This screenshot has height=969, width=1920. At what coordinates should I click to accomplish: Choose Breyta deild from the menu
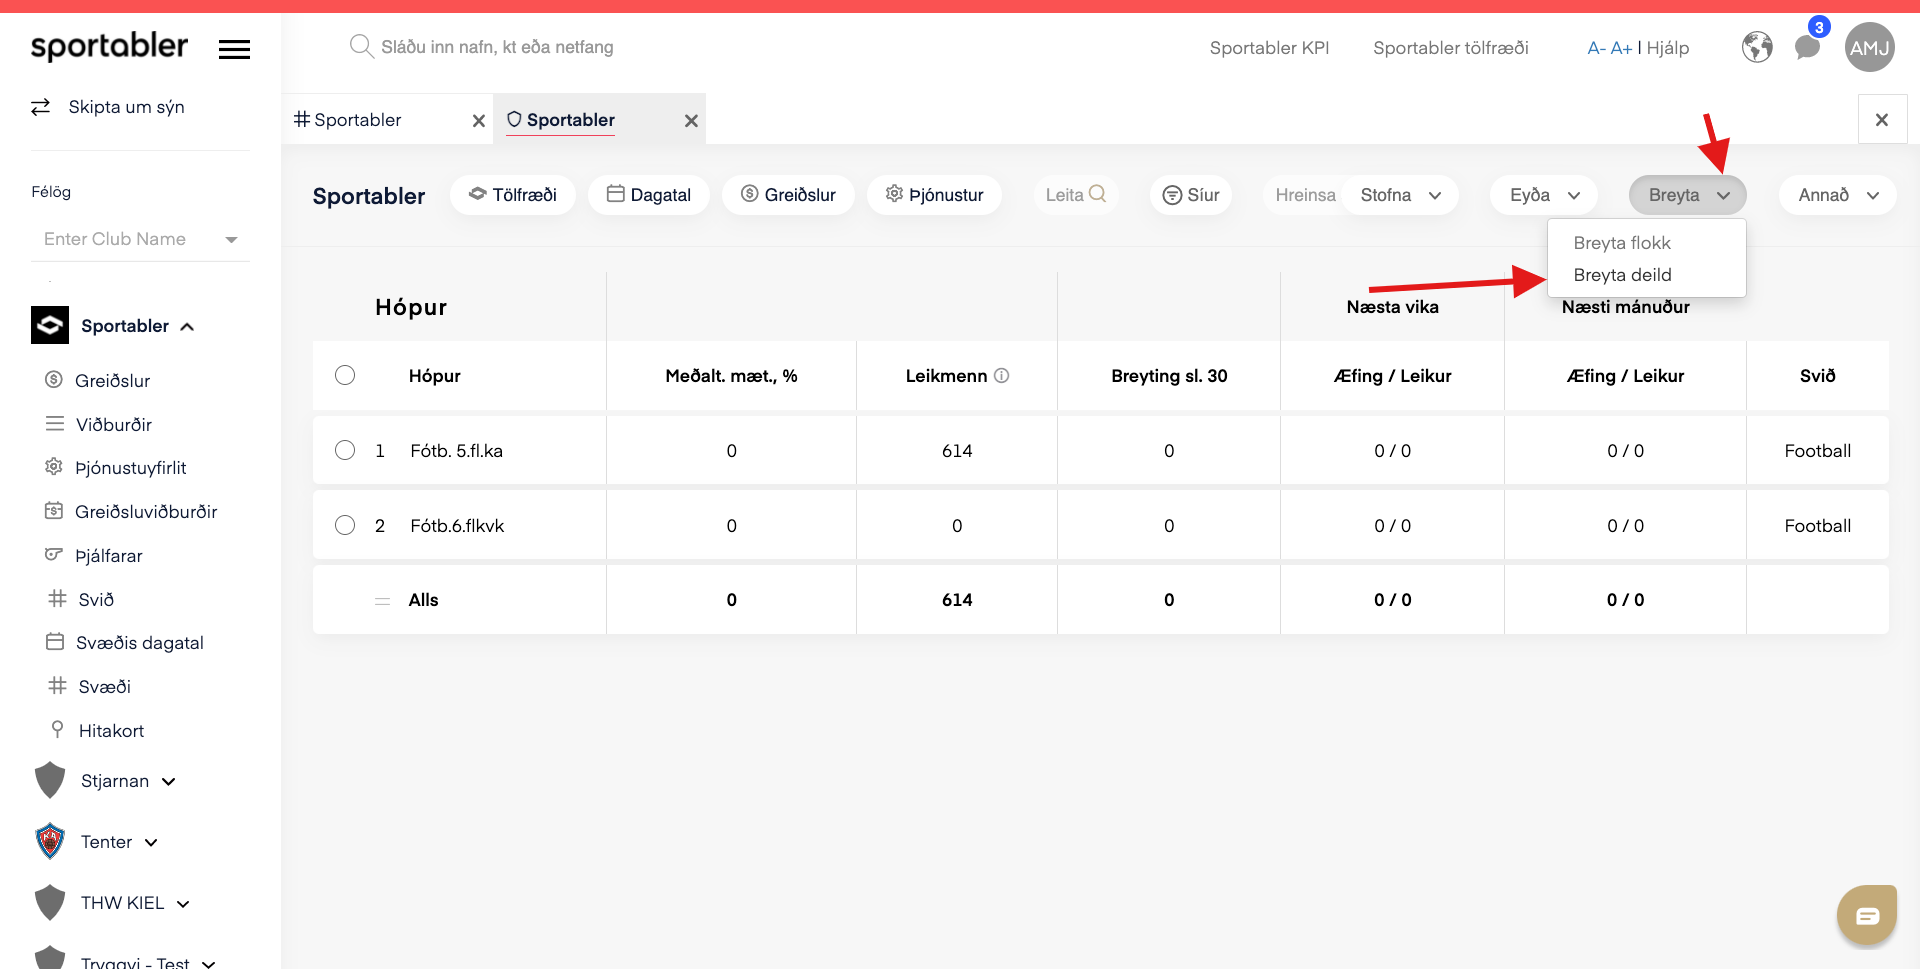(1622, 275)
